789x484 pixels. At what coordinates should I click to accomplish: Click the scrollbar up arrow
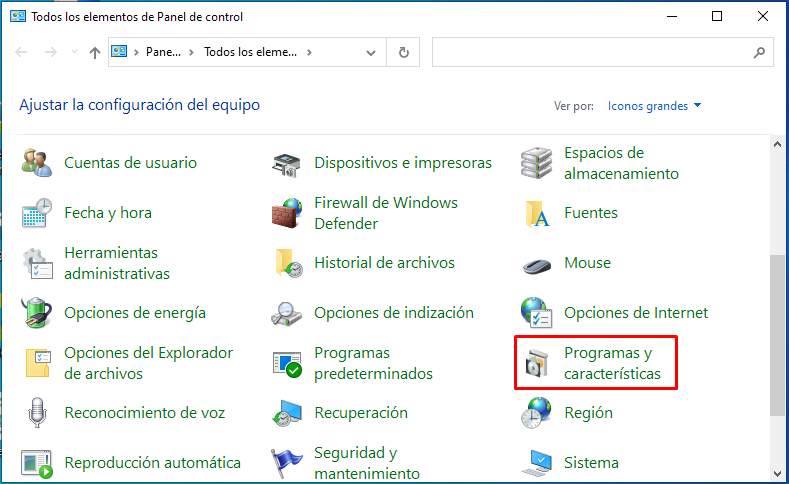point(778,144)
